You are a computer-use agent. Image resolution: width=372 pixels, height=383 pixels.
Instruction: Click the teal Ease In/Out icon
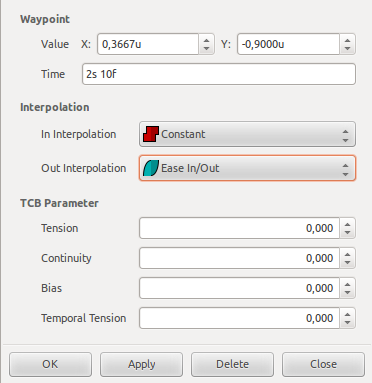pos(151,168)
